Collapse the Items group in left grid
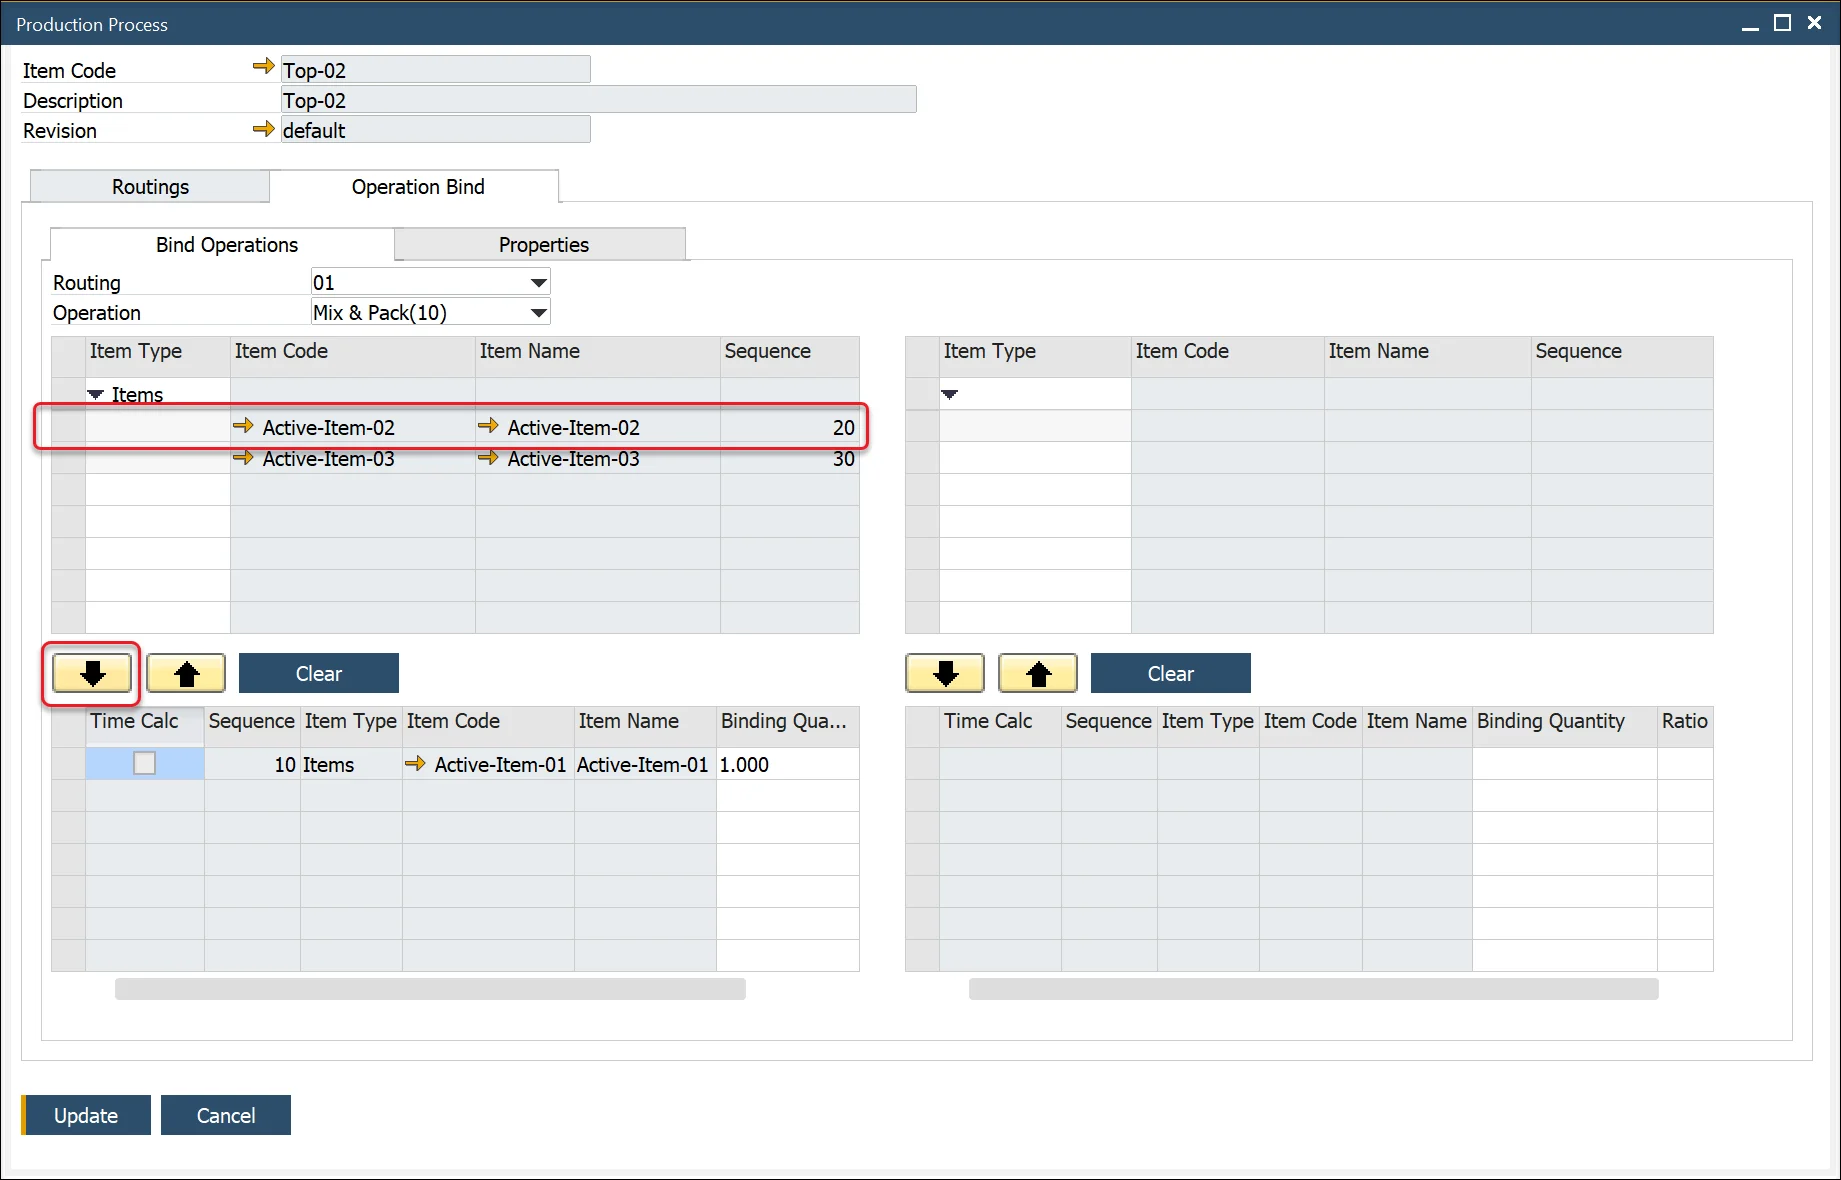This screenshot has width=1841, height=1180. tap(96, 395)
